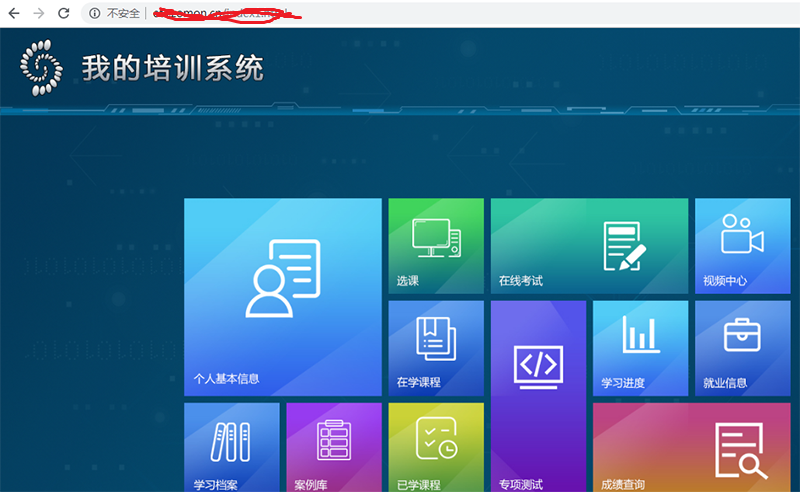This screenshot has width=800, height=492.
Task: Click the 个人基本信息 tile label
Action: 226,379
